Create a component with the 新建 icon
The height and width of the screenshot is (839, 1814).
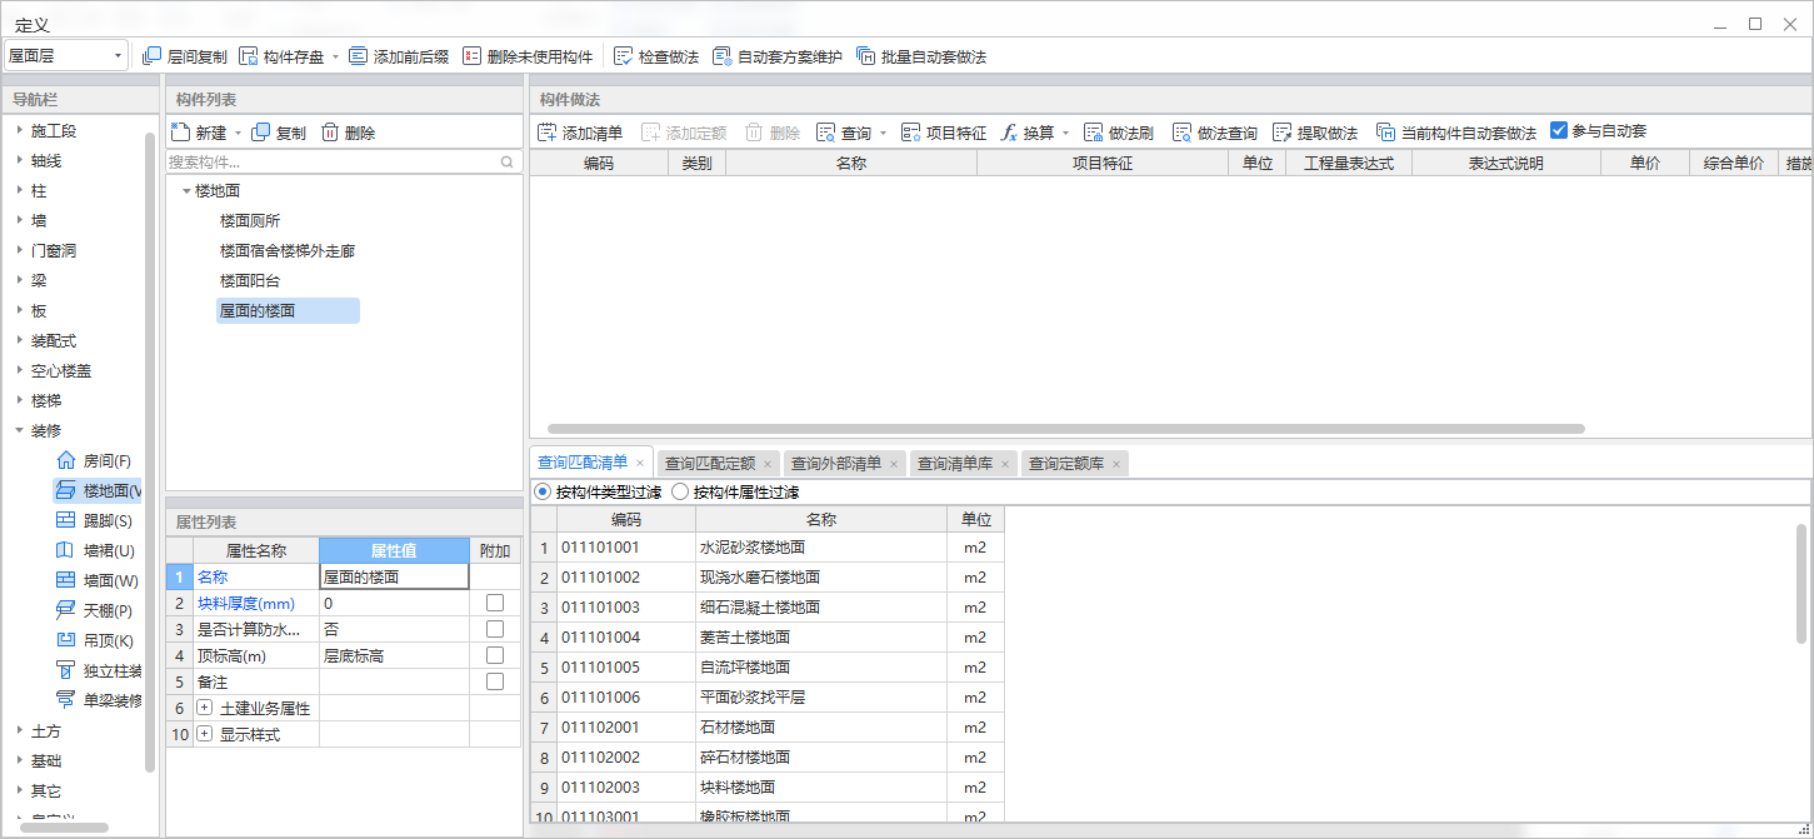click(x=180, y=132)
